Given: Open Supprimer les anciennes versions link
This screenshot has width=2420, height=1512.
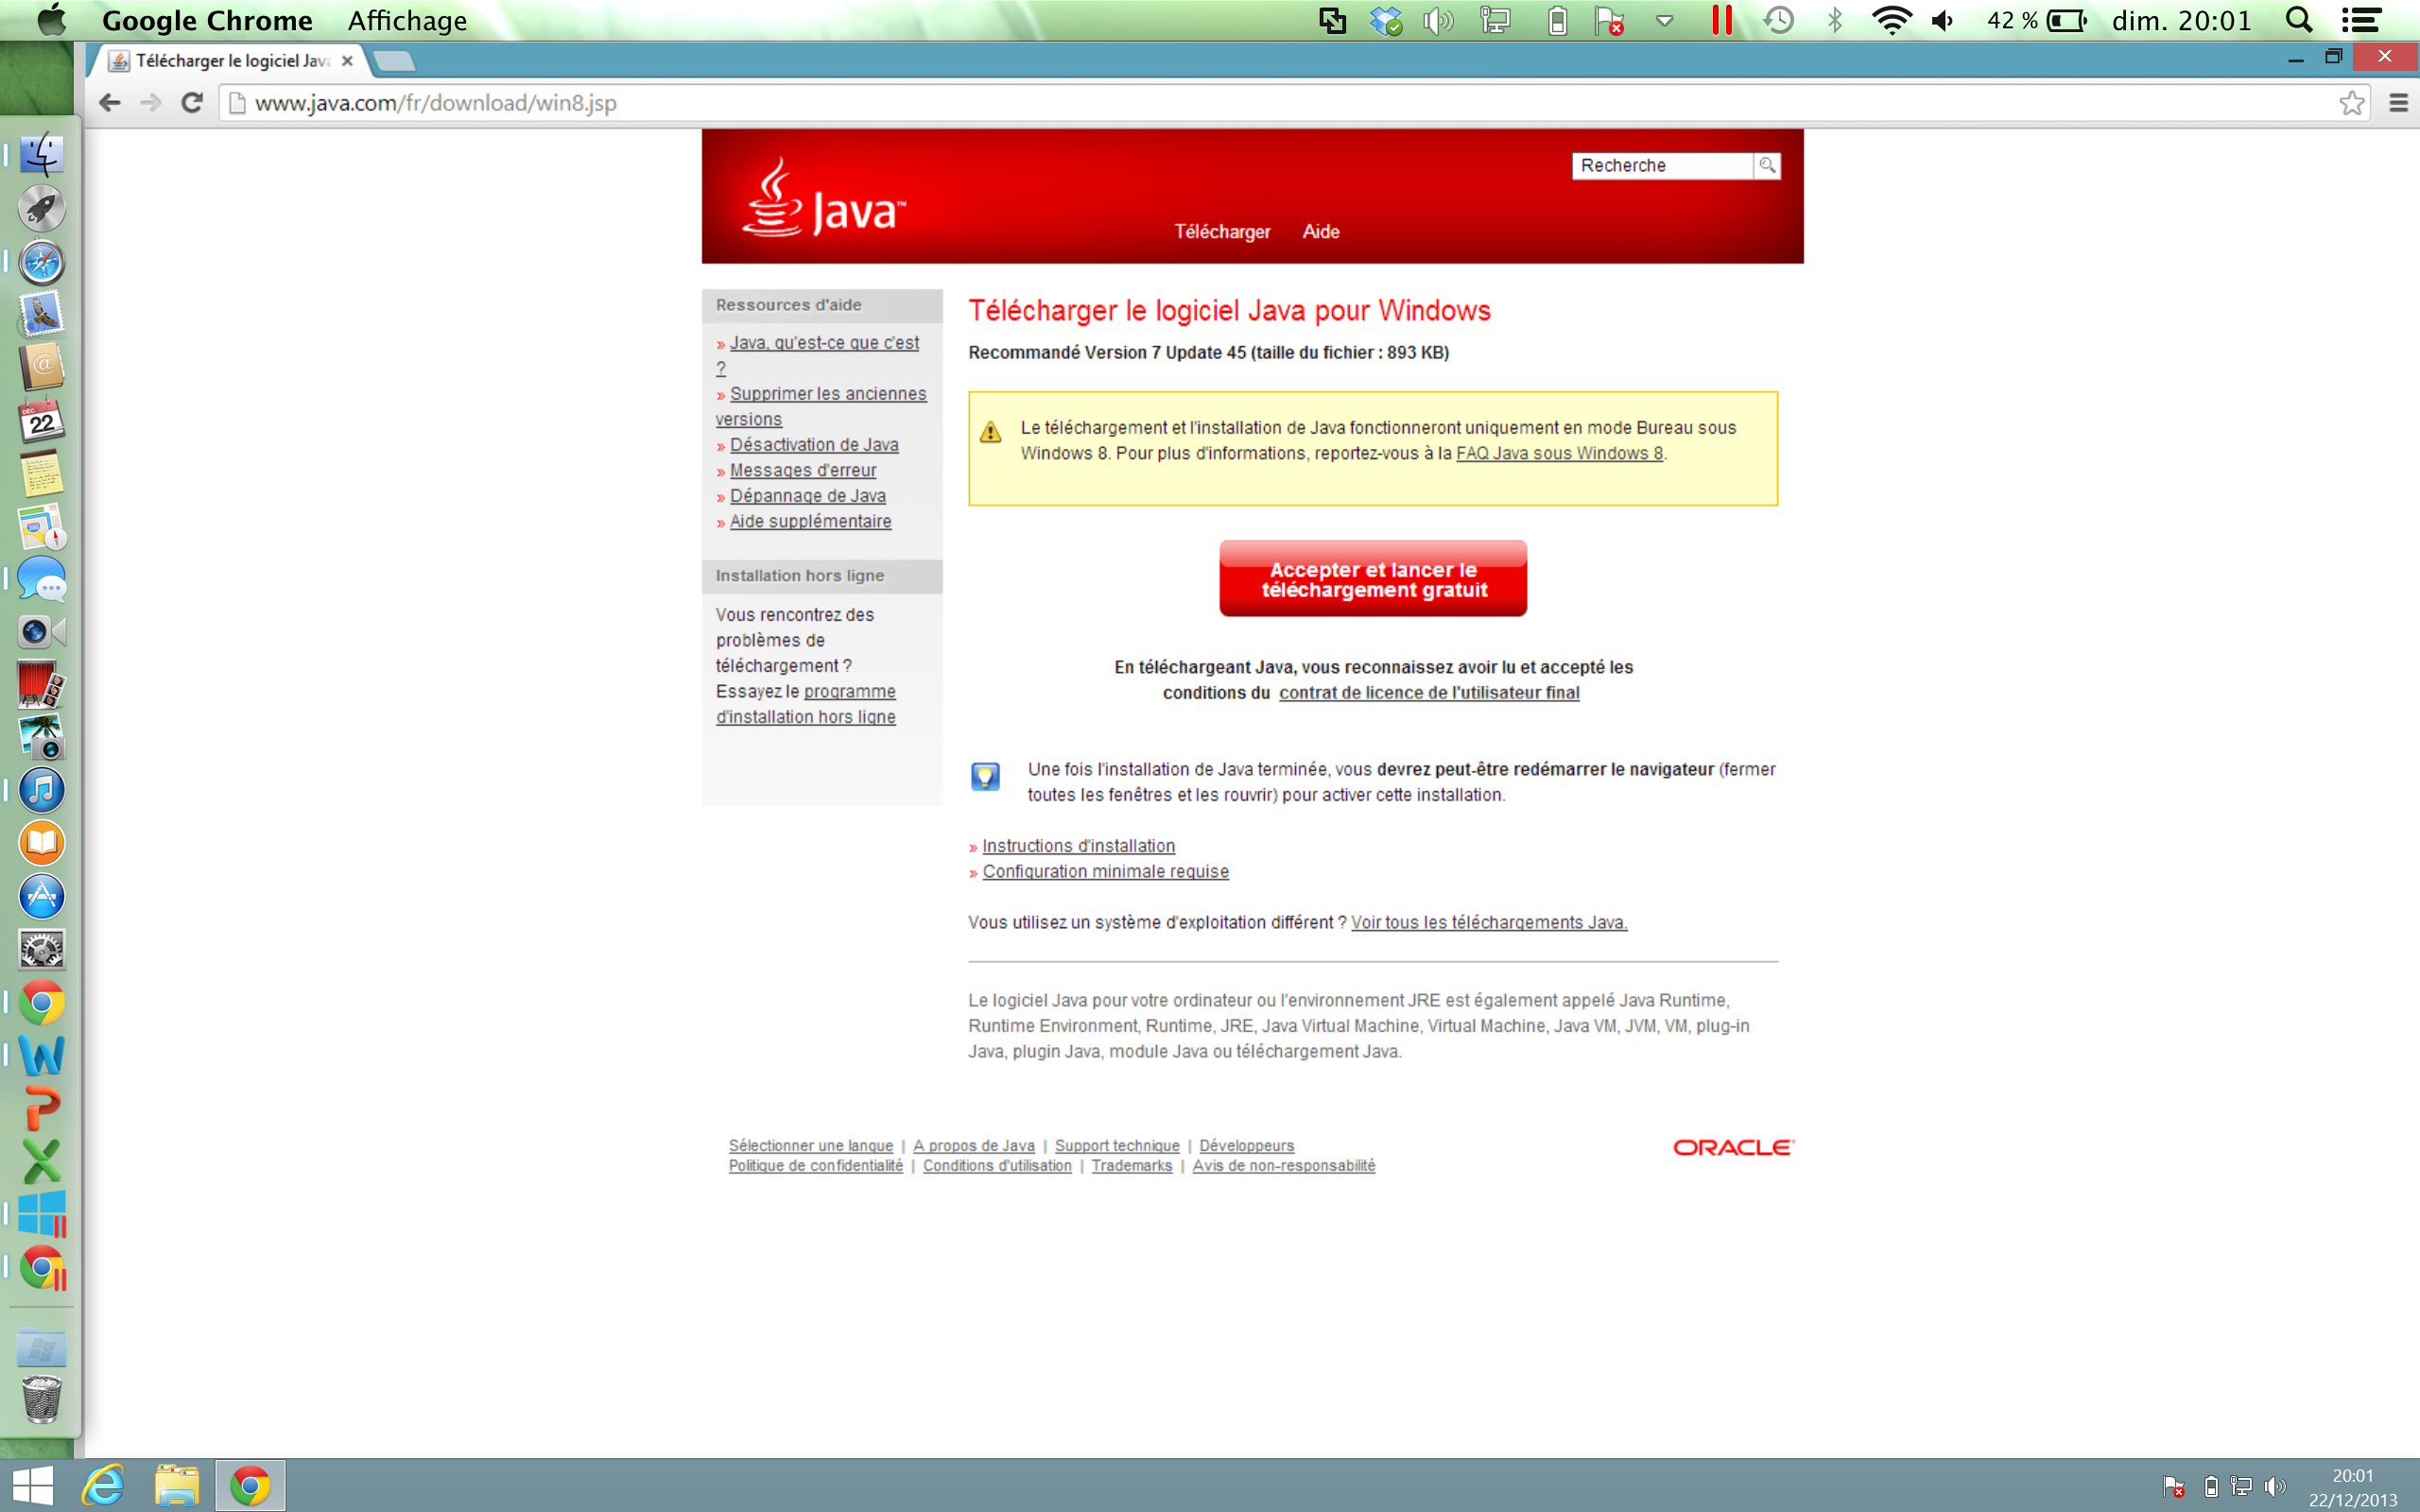Looking at the screenshot, I should point(821,406).
